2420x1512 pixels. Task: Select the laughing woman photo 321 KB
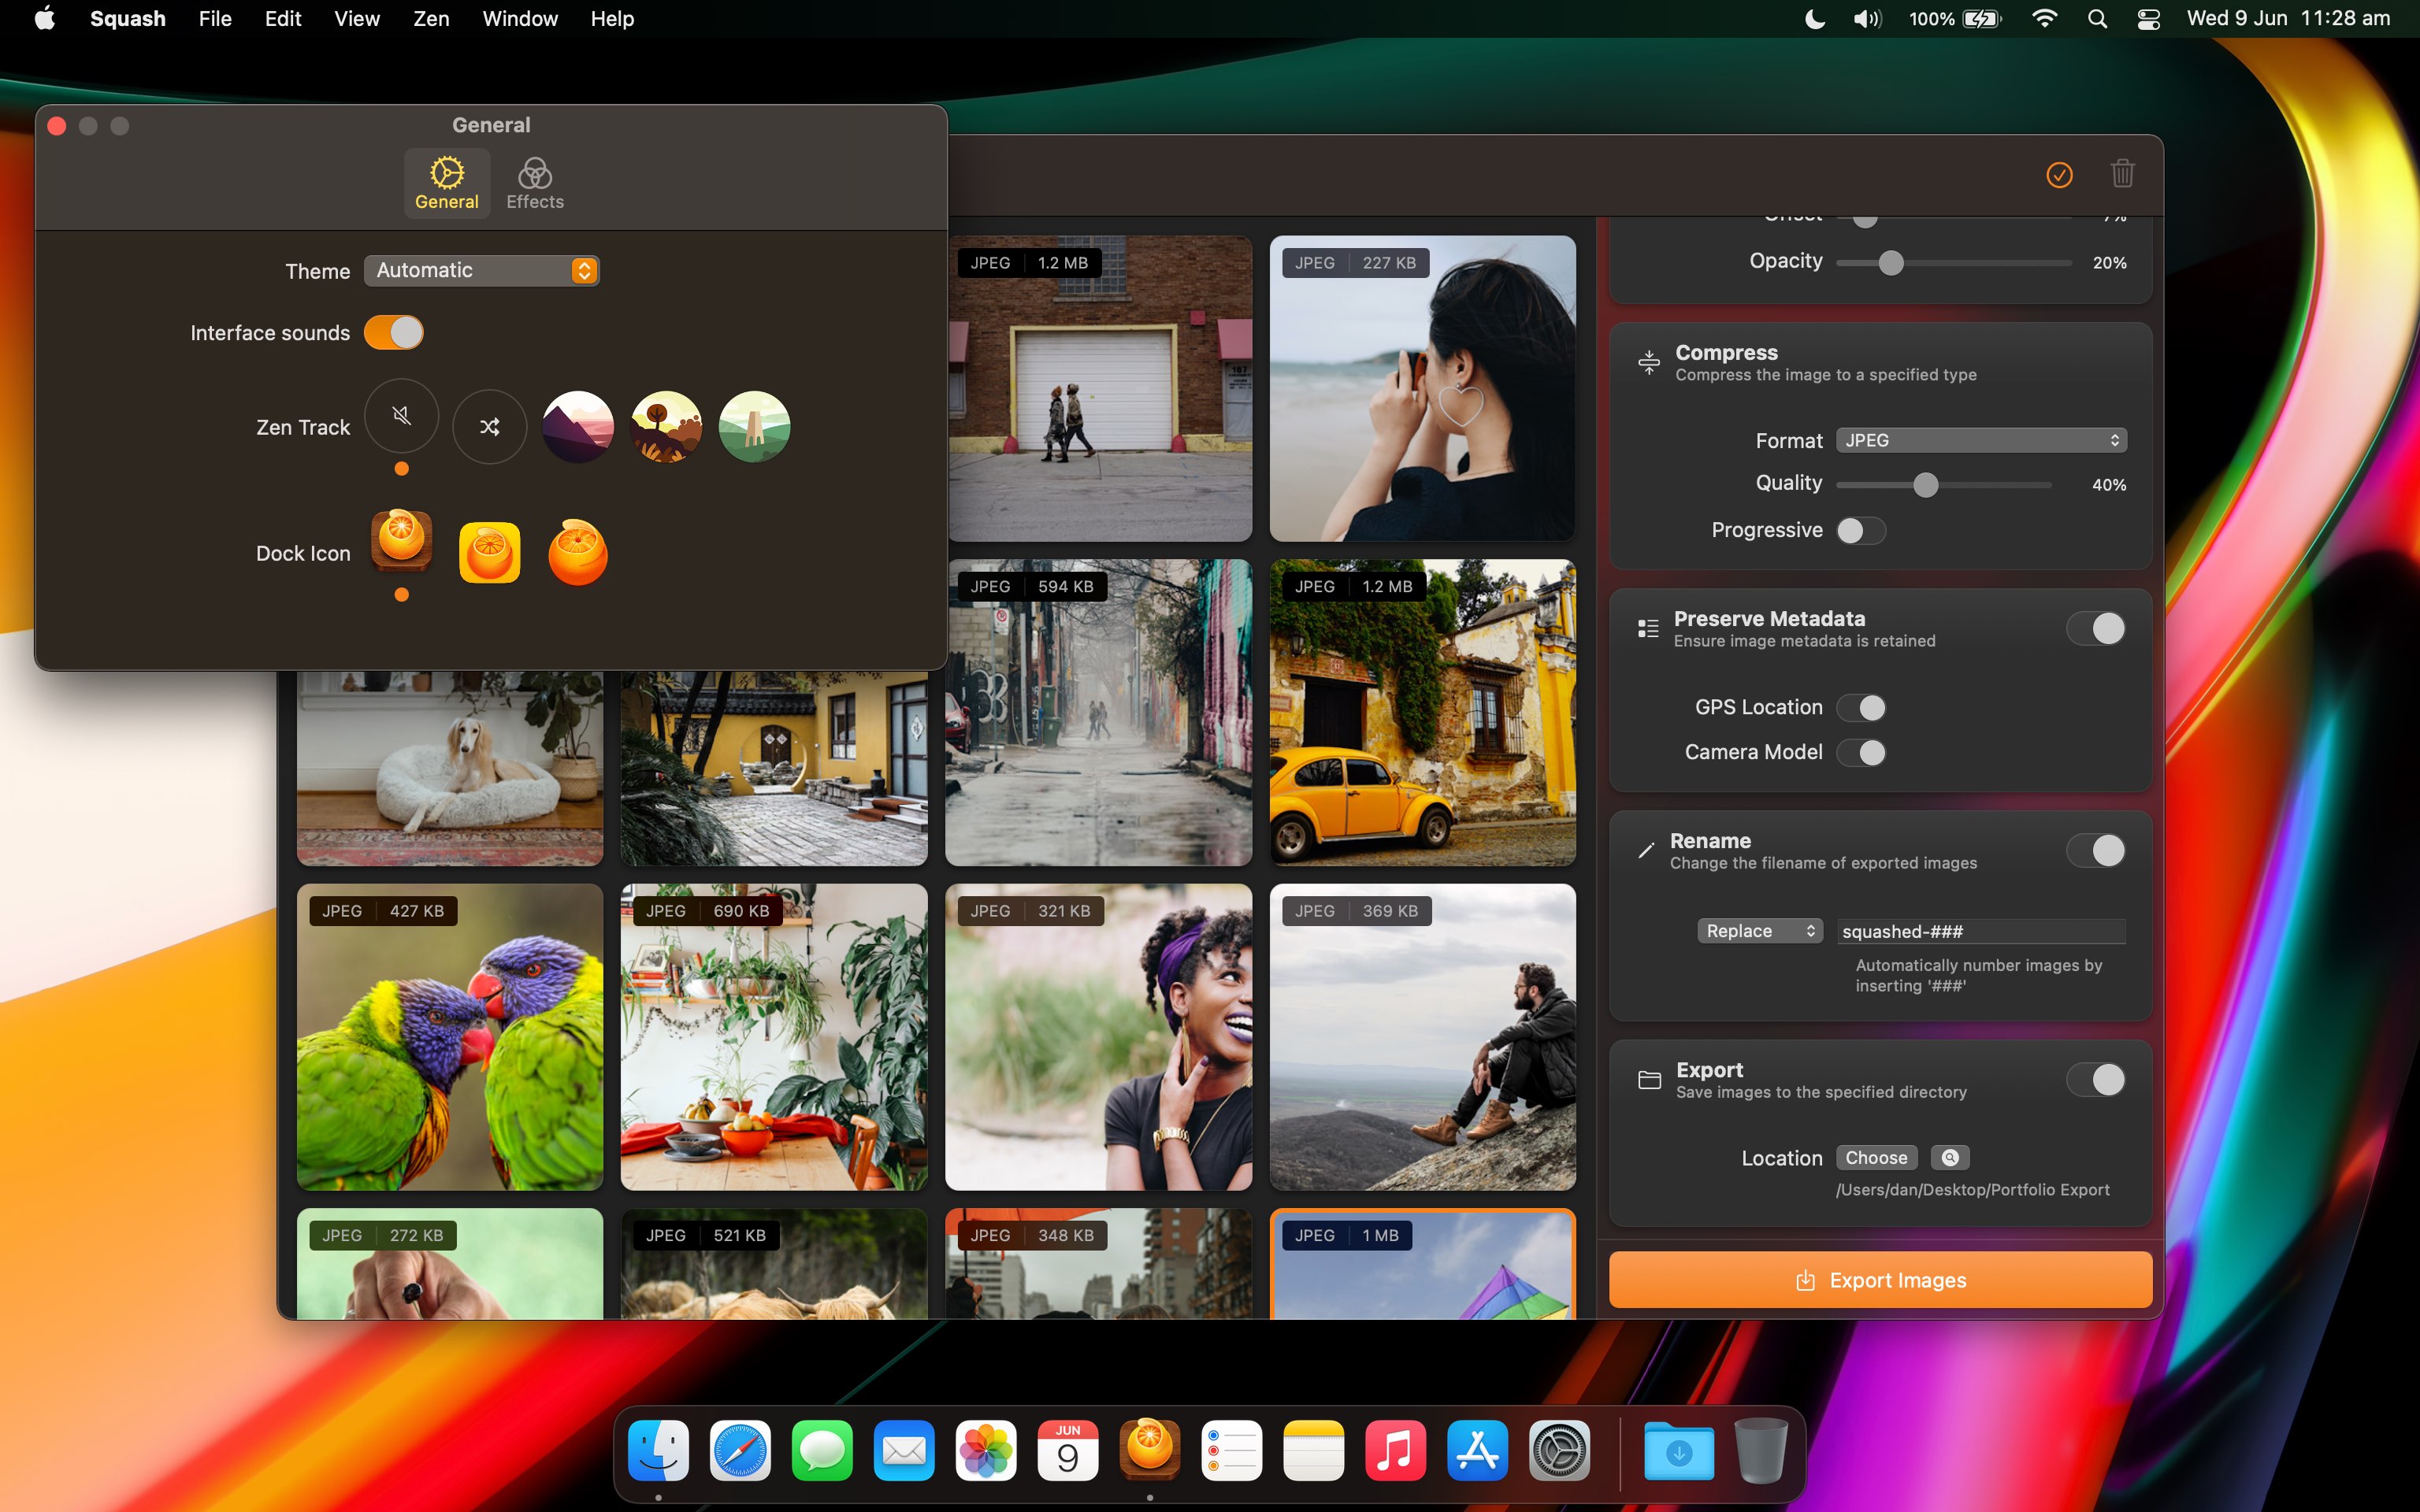pyautogui.click(x=1099, y=1037)
